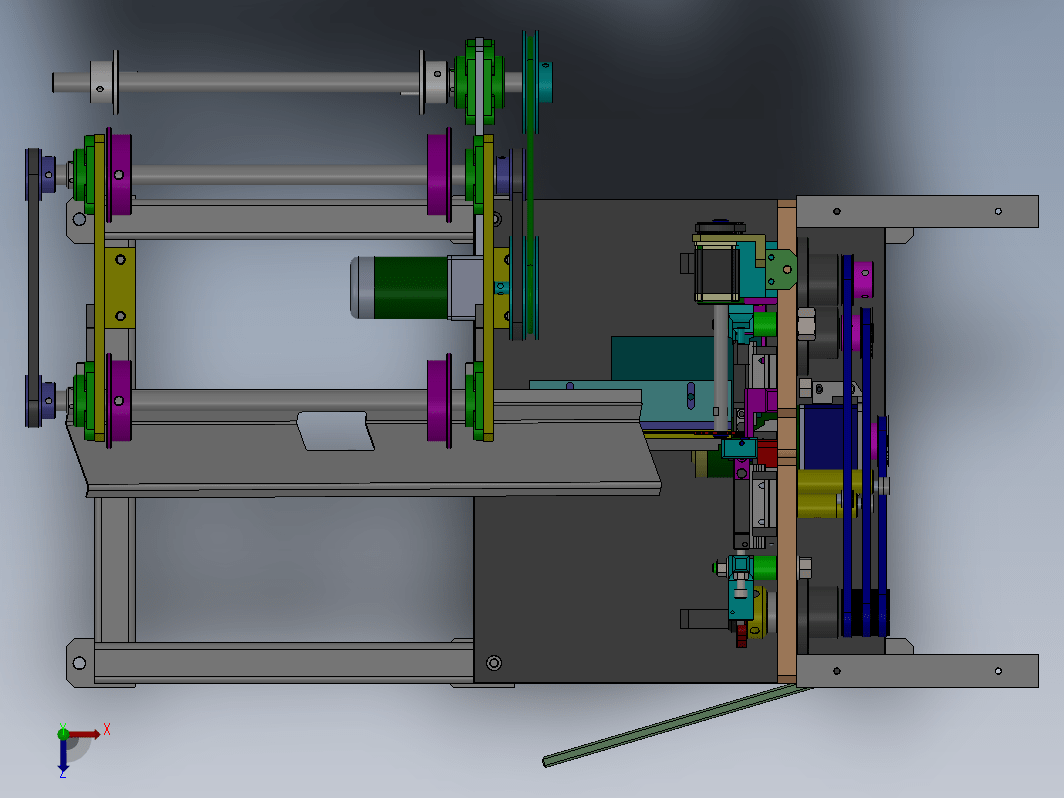Select the teal pulley hub on the top shaft
The image size is (1064, 798).
coord(546,82)
